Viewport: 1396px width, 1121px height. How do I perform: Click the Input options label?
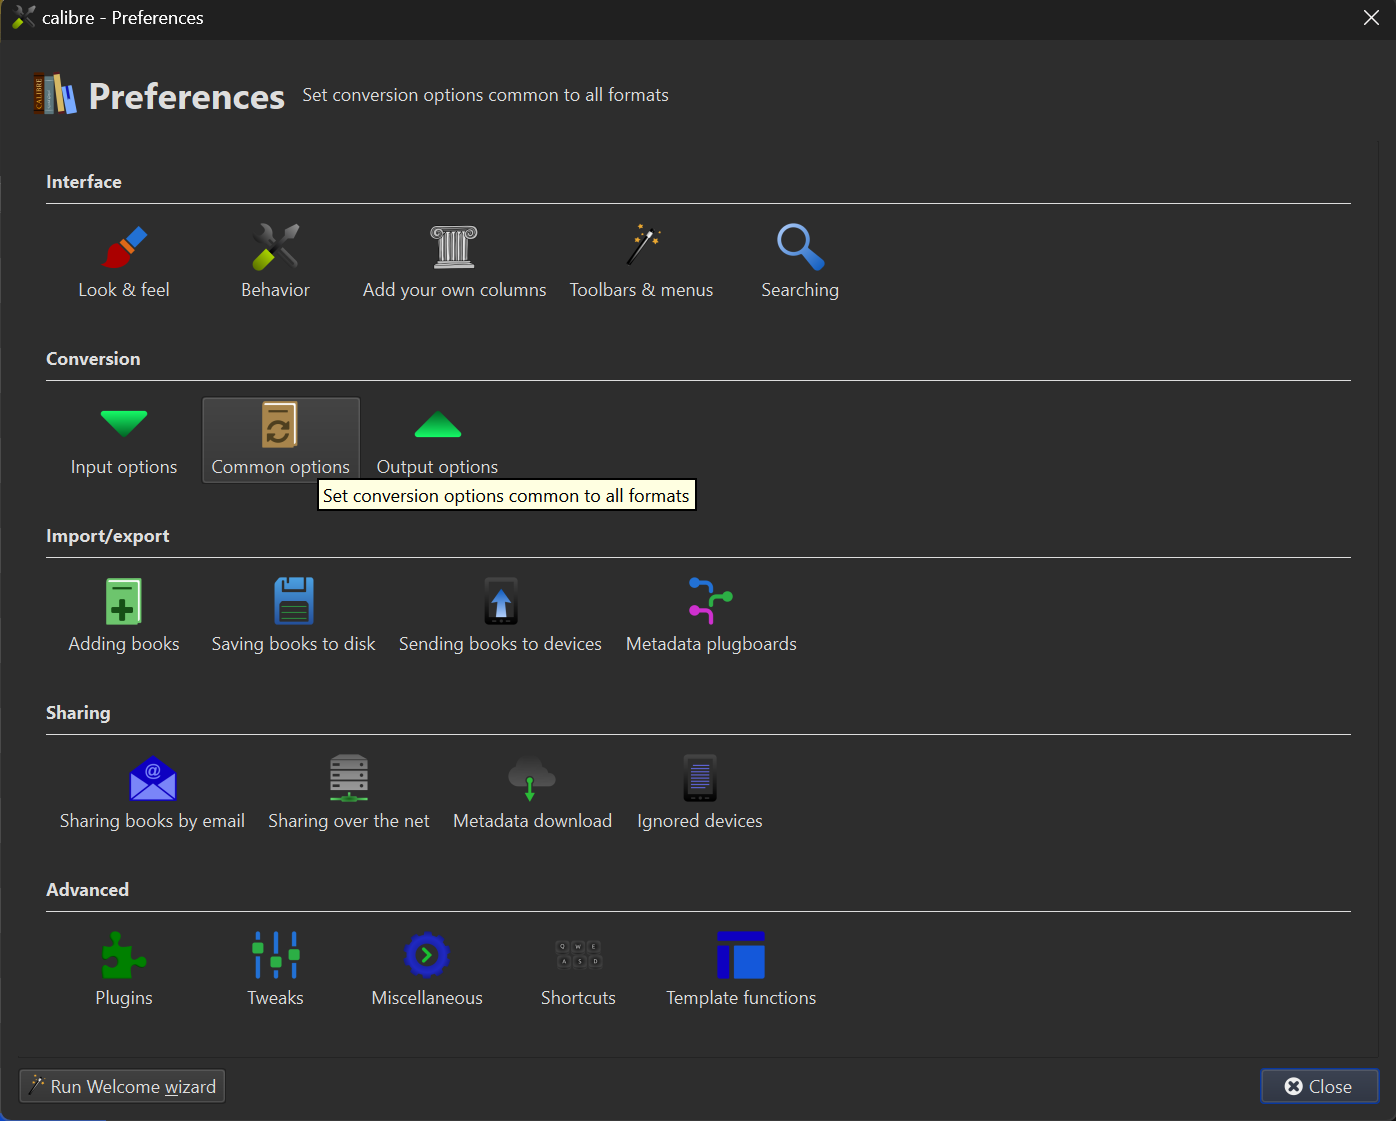click(x=124, y=467)
